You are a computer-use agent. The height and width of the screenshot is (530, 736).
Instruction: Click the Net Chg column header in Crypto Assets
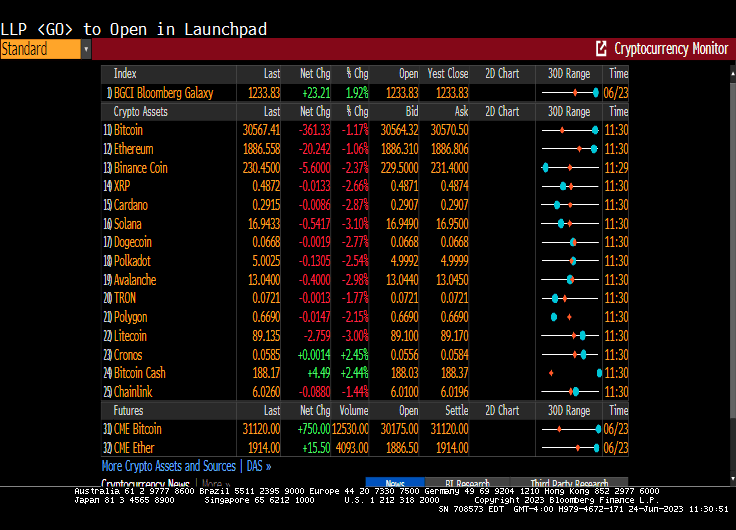coord(315,112)
